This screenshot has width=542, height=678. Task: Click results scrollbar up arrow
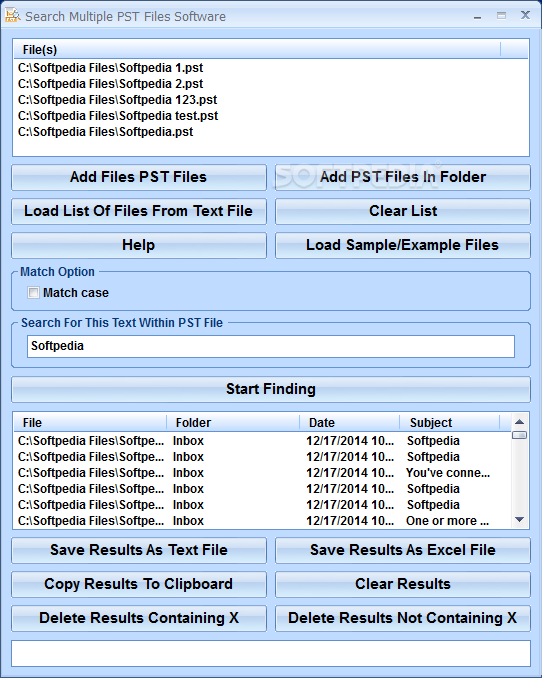click(520, 422)
